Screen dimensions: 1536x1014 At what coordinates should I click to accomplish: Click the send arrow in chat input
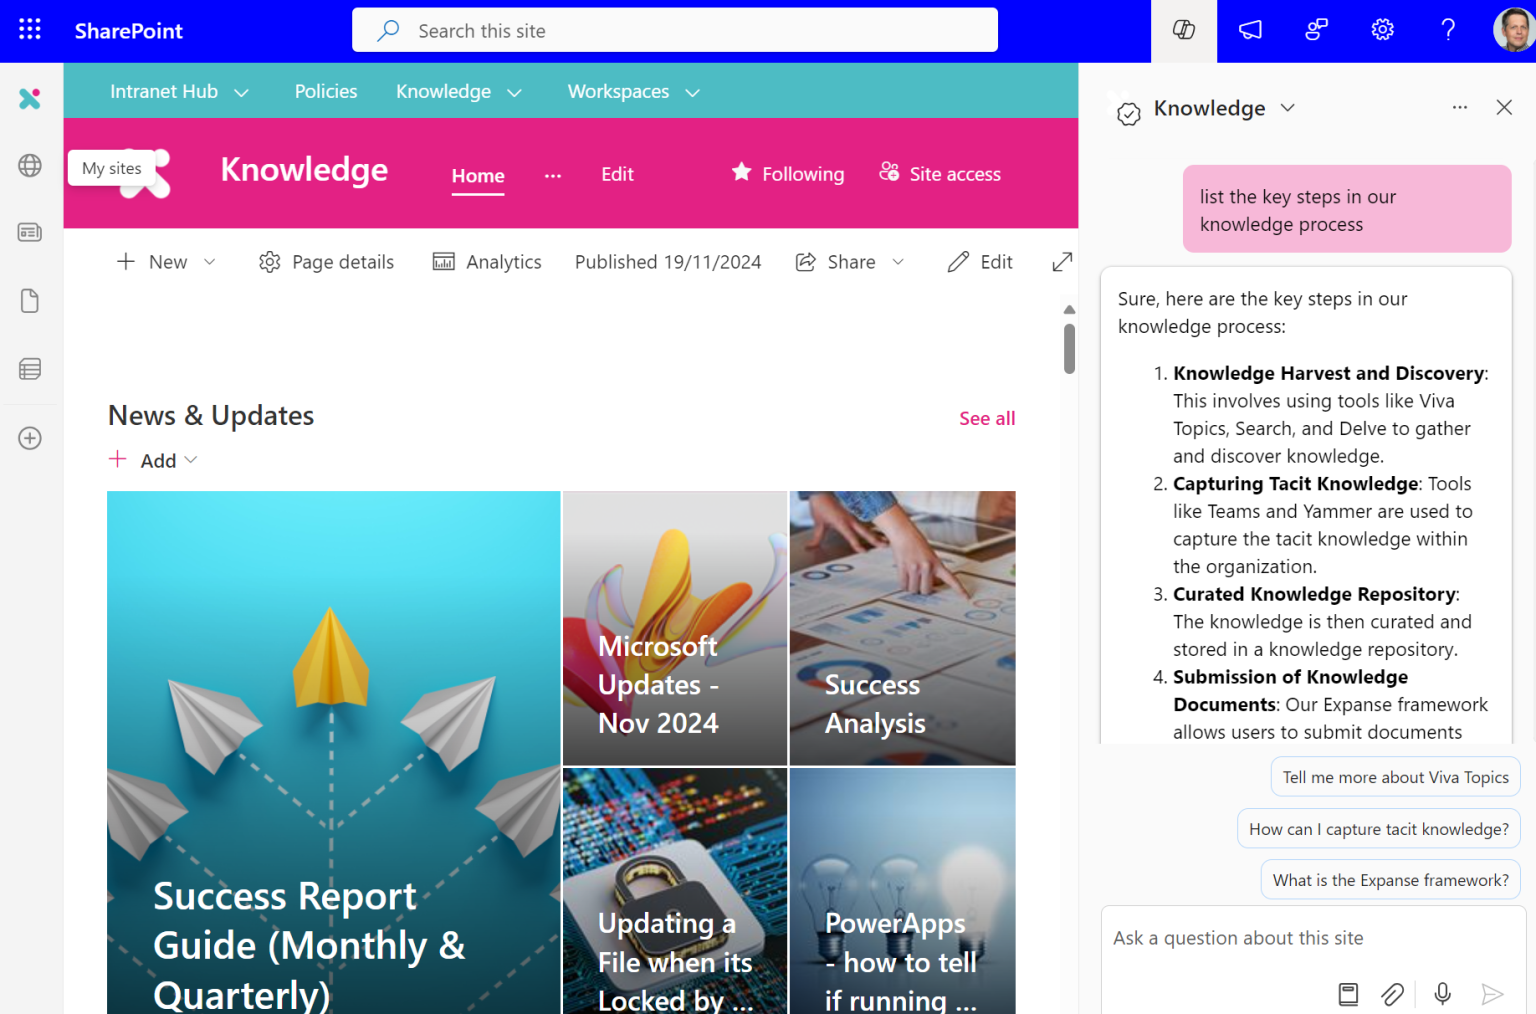coord(1492,993)
